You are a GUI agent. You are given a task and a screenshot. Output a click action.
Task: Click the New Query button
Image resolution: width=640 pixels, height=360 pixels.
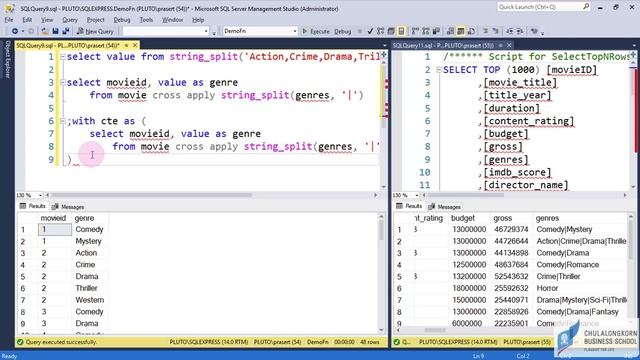tap(95, 31)
